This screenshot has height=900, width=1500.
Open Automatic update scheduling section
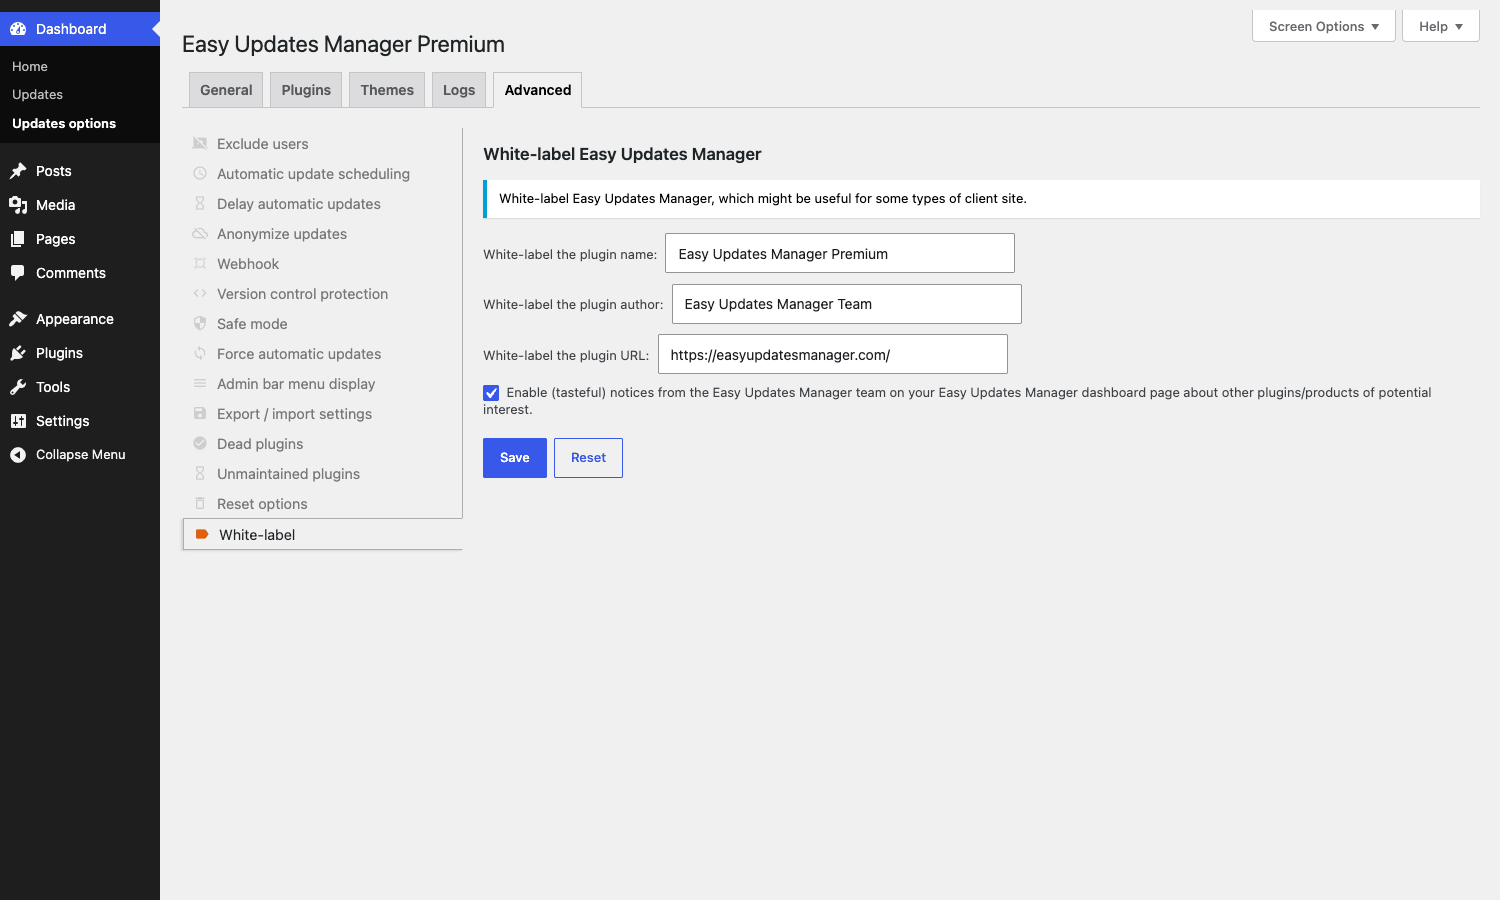314,174
